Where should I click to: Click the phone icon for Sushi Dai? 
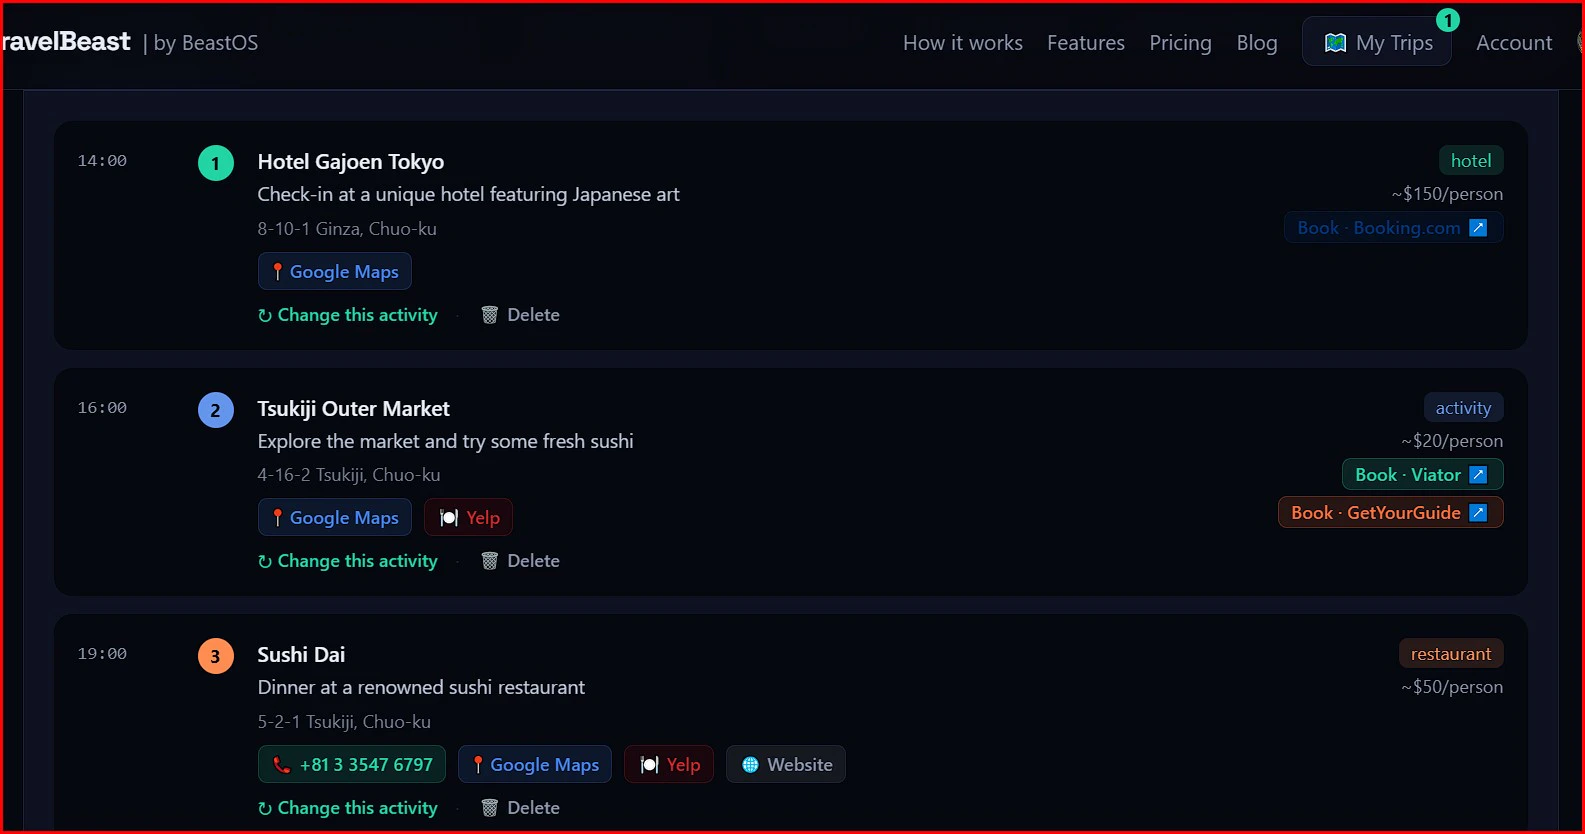282,765
